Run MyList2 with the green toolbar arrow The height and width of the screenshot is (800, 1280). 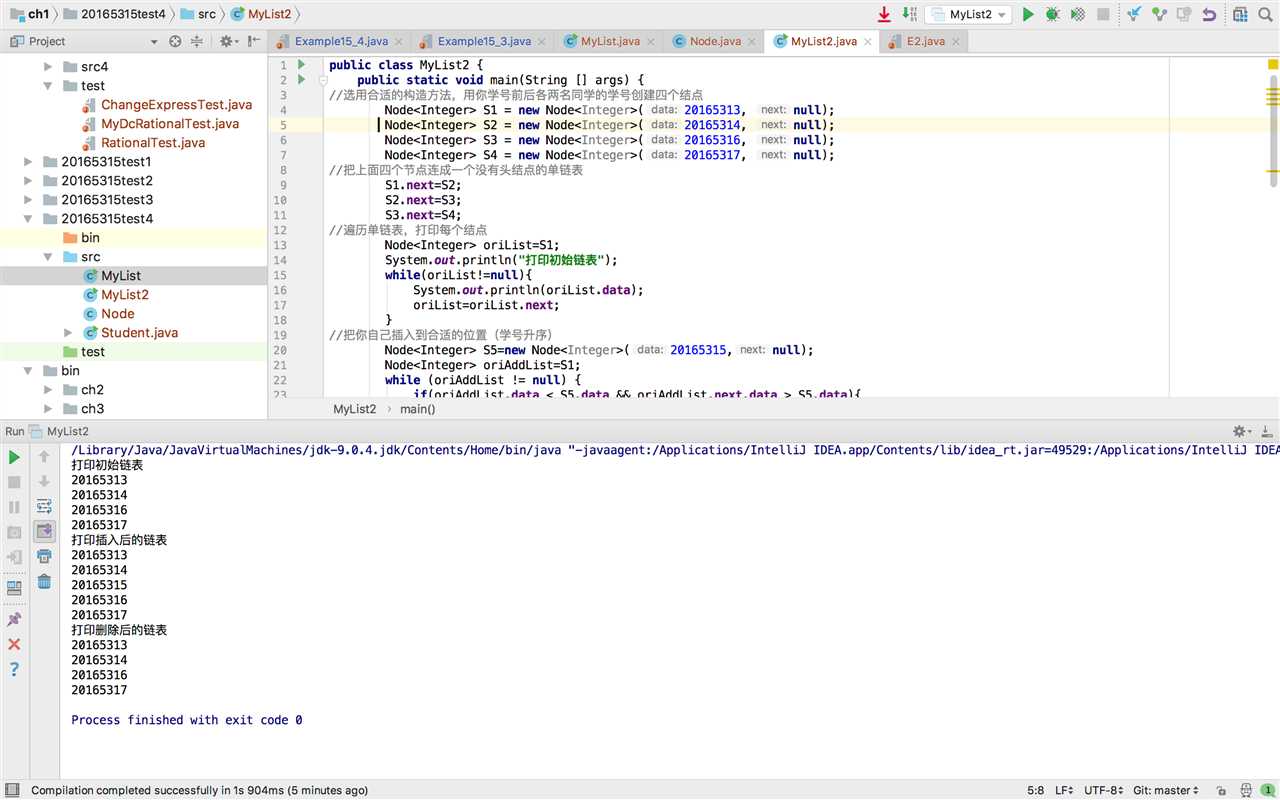point(1028,14)
